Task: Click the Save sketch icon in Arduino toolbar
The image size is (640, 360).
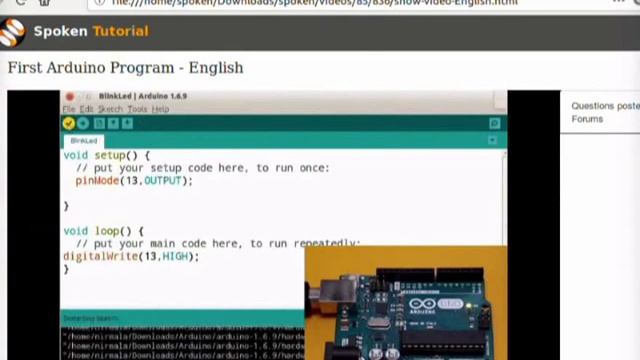Action: [x=127, y=123]
